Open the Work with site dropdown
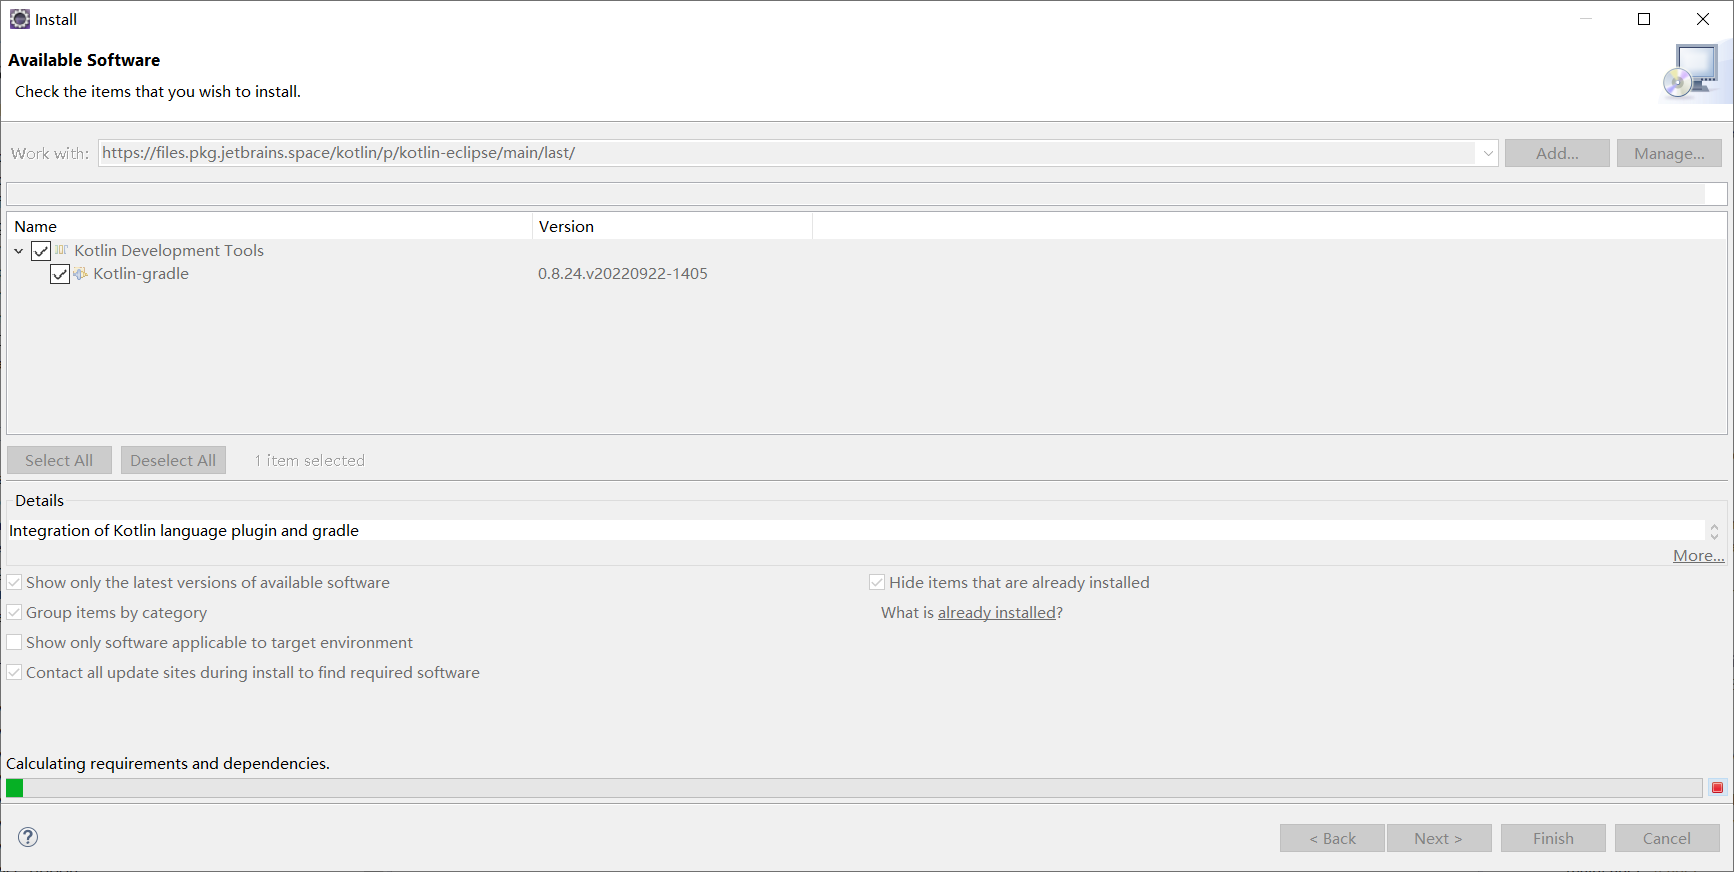The image size is (1734, 872). point(1488,153)
